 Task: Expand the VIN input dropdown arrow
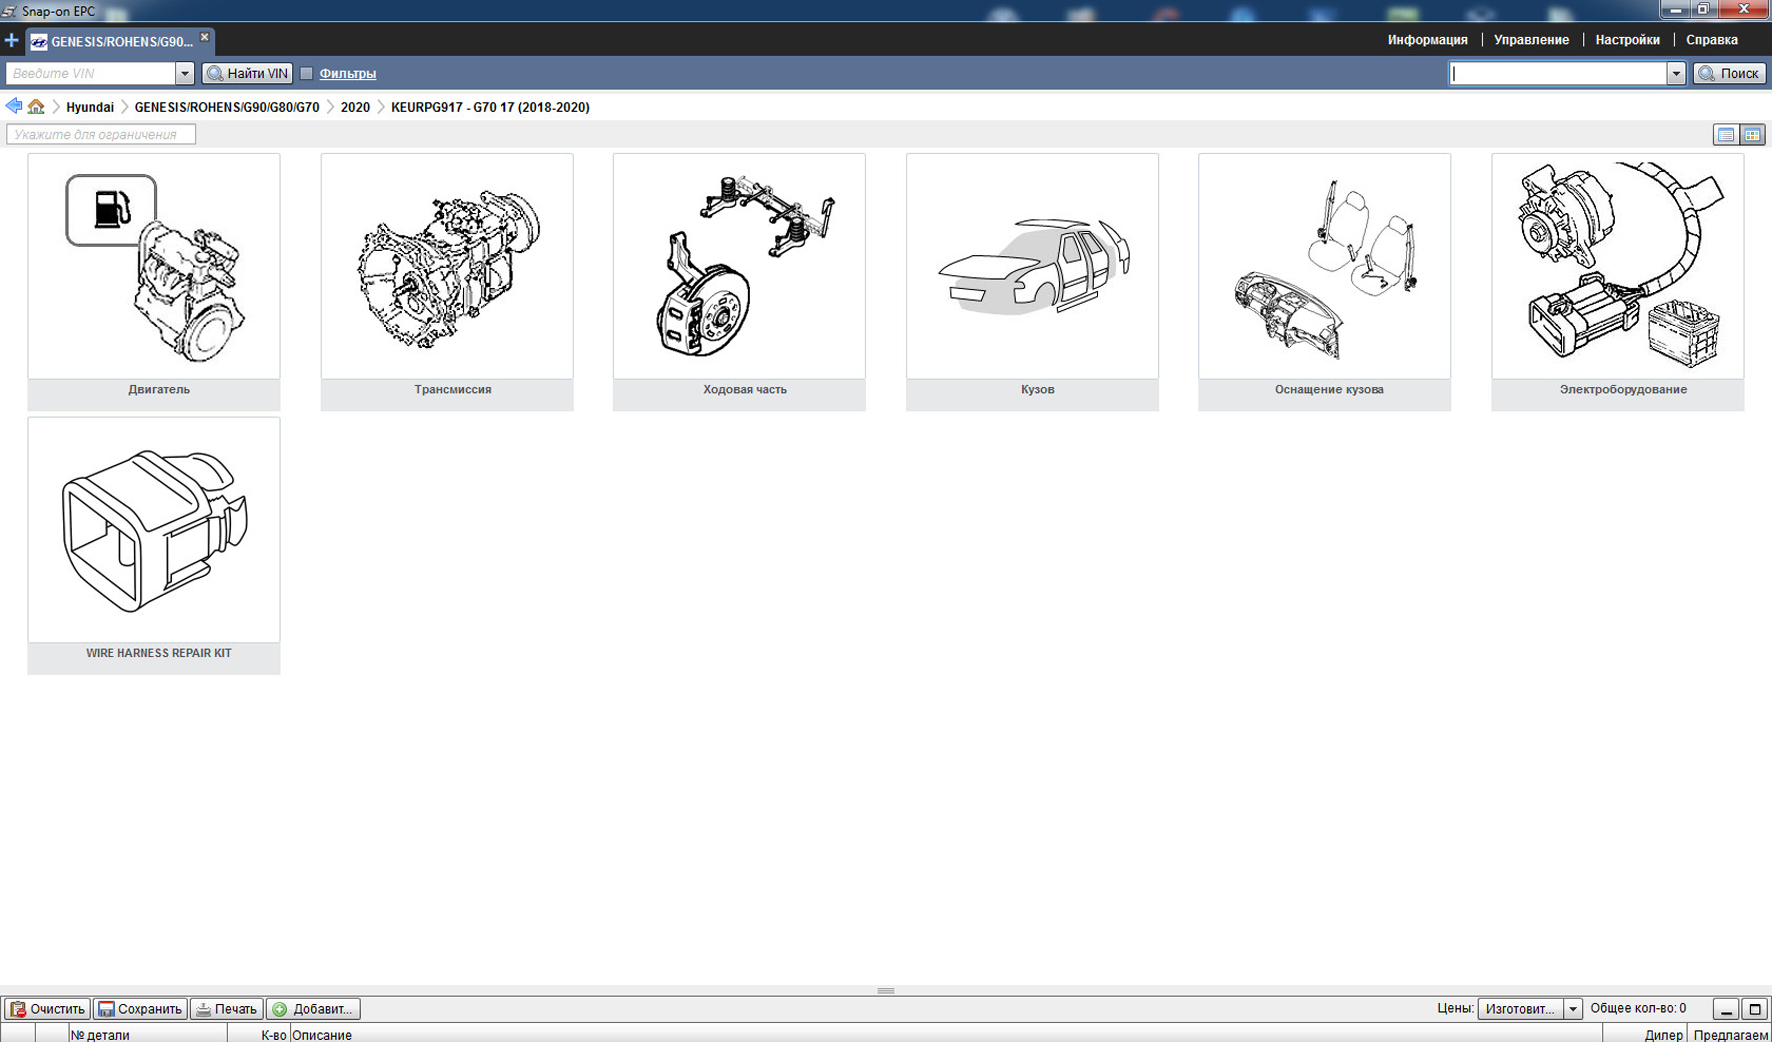[x=184, y=73]
